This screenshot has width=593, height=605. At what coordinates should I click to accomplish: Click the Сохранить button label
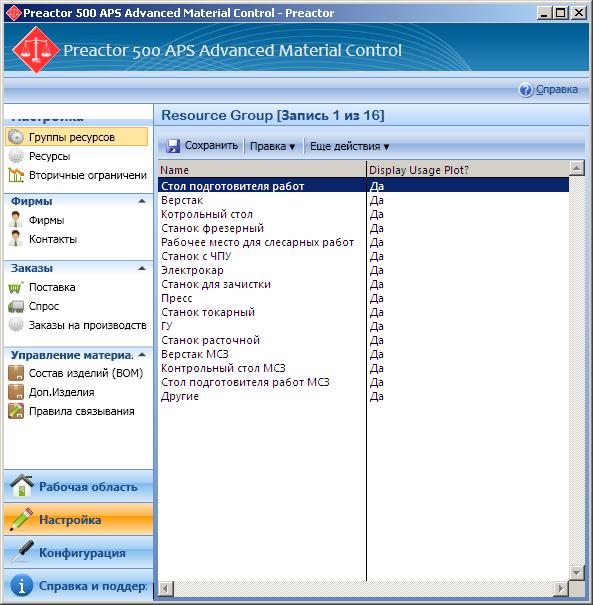[x=211, y=145]
